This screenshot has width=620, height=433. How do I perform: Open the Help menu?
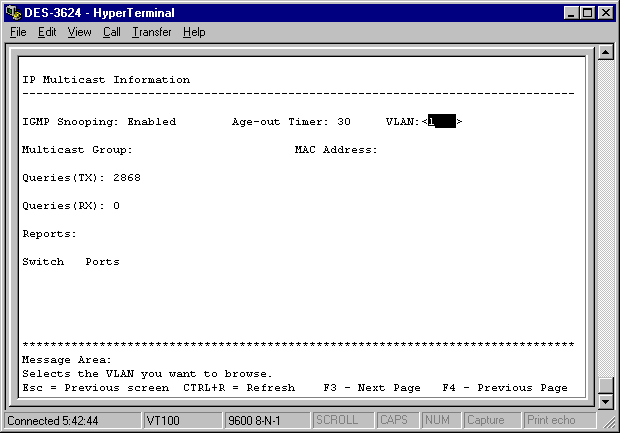tap(194, 32)
